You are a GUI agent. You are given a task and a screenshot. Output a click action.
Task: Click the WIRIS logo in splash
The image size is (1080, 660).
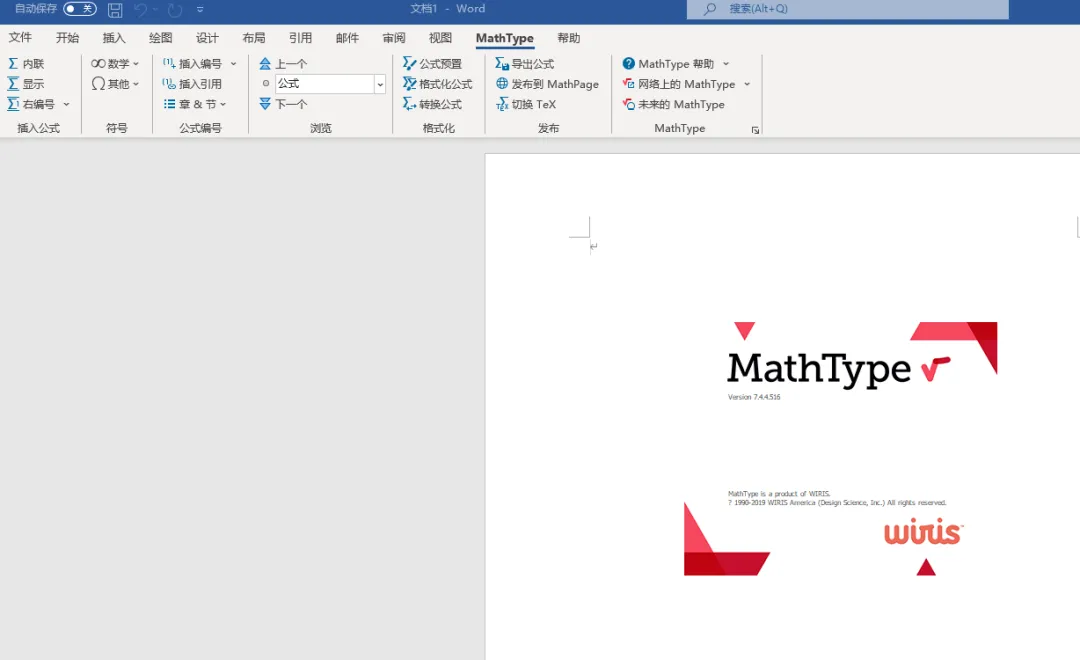[924, 531]
